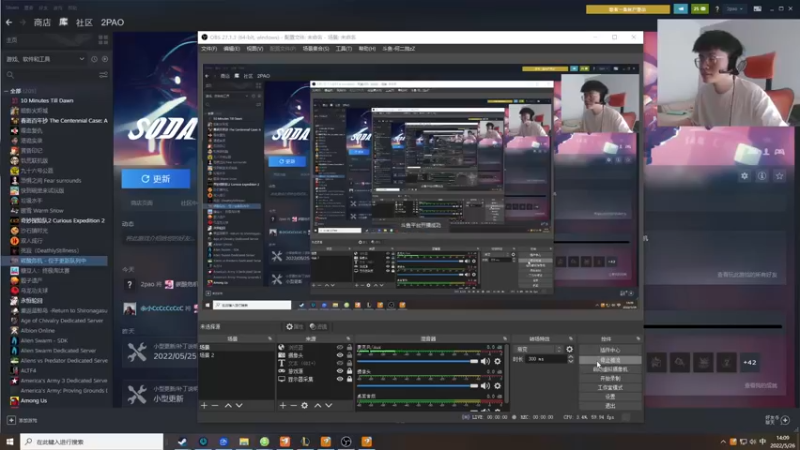Open the 游戏、软件和工具 filter dropdown
This screenshot has width=800, height=450.
(45, 59)
